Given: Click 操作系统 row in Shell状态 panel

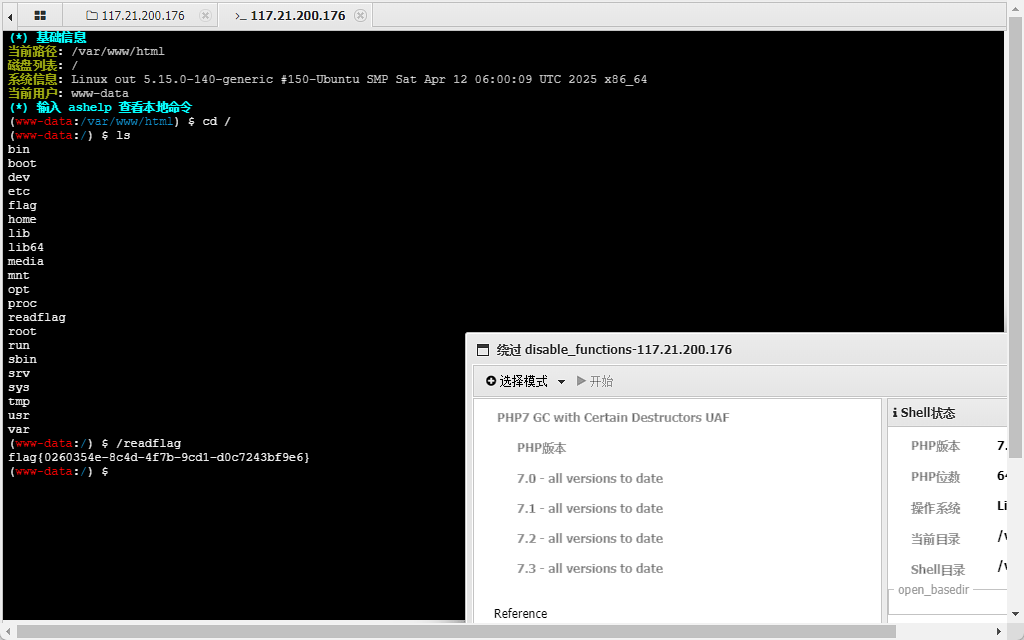Looking at the screenshot, I should point(957,508).
